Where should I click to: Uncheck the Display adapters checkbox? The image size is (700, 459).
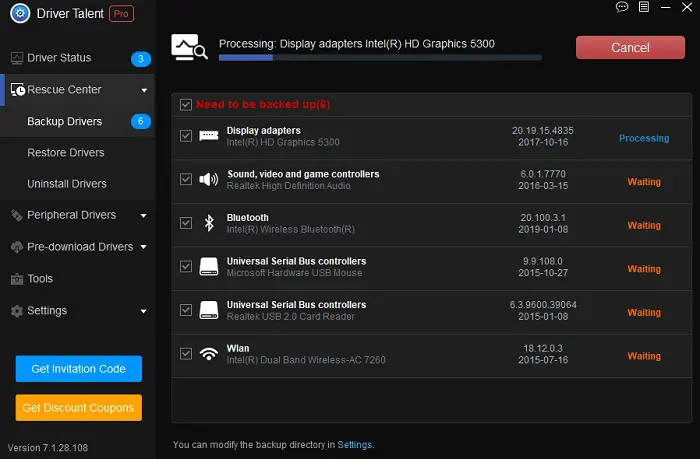pos(186,136)
